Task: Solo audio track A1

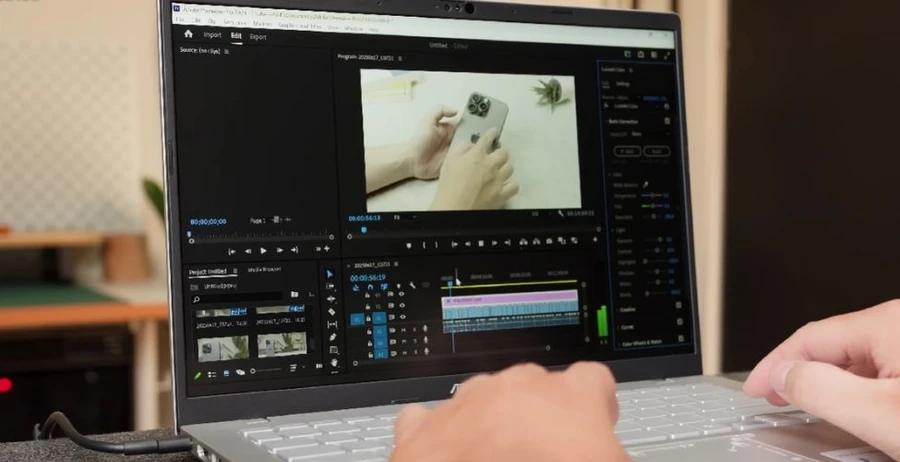Action: pyautogui.click(x=414, y=329)
